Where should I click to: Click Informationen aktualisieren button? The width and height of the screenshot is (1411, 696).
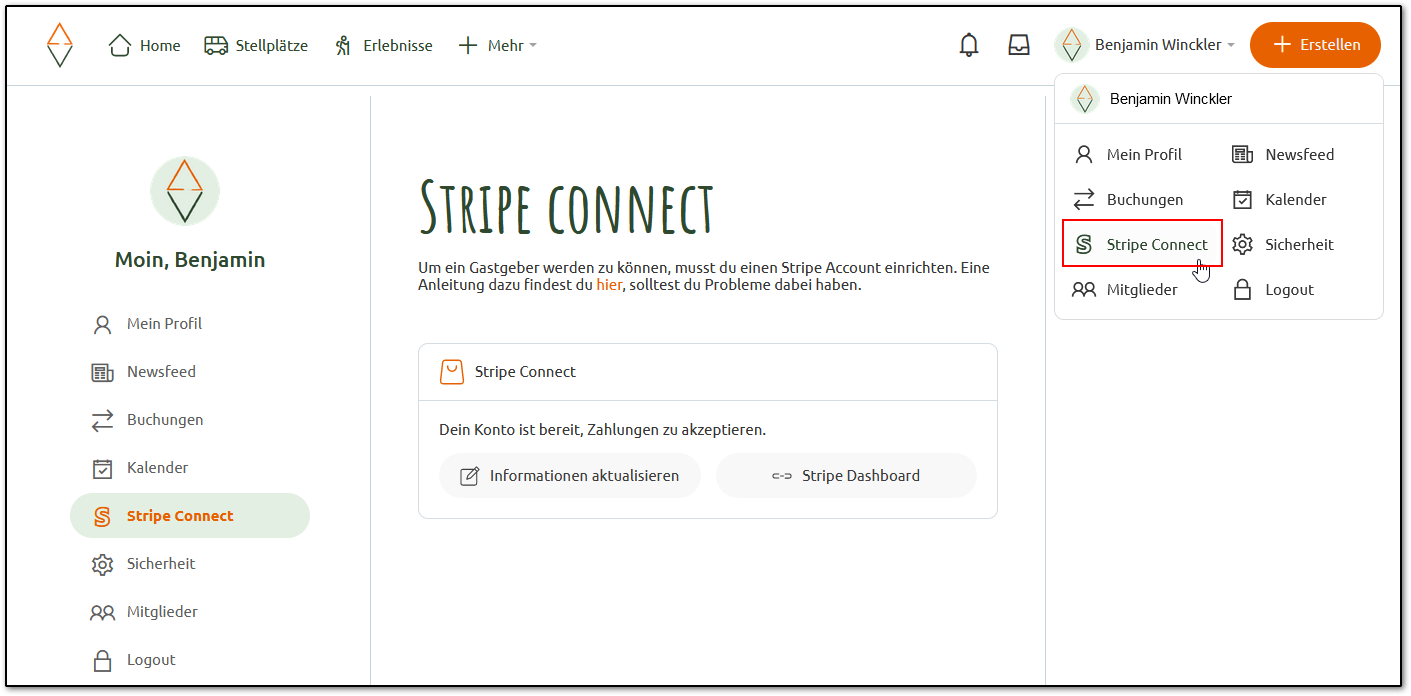(x=569, y=476)
